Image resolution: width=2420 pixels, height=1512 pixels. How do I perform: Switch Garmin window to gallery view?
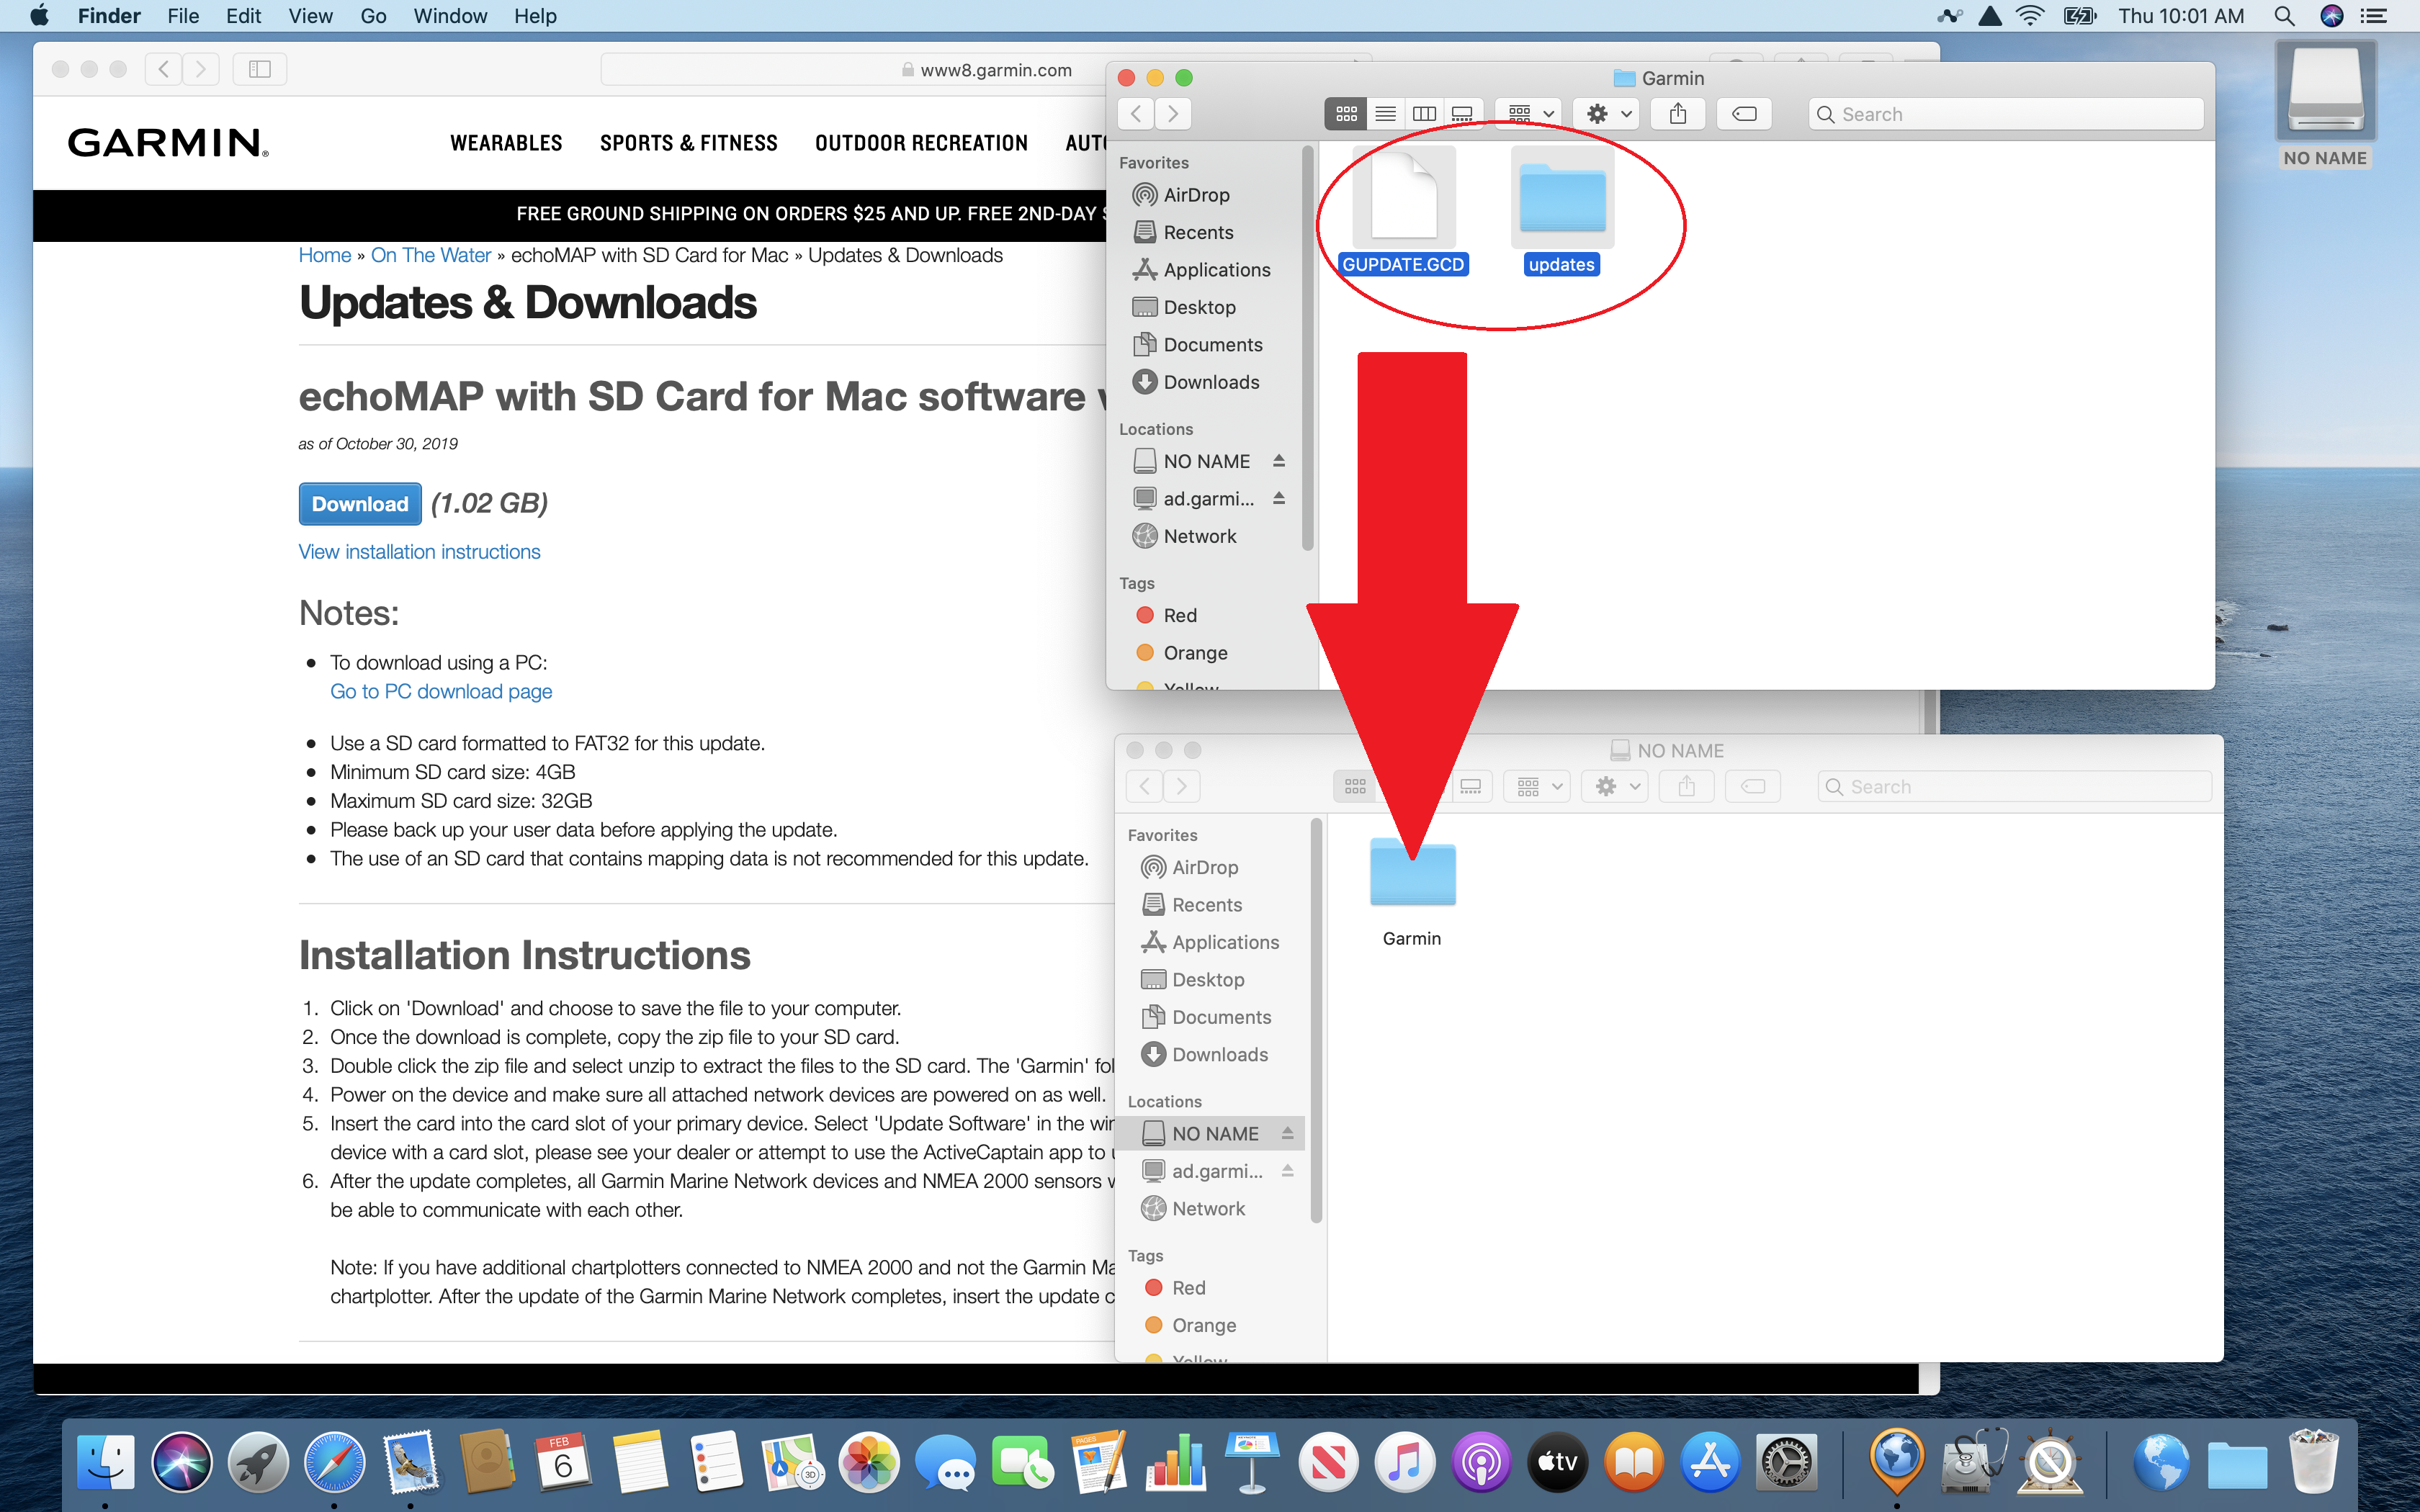(1462, 114)
